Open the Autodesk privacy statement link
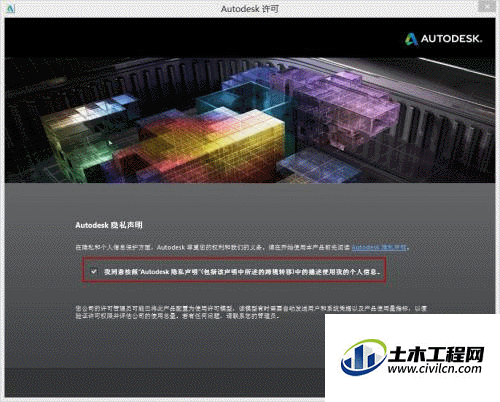Viewport: 500px width, 402px height. point(379,247)
